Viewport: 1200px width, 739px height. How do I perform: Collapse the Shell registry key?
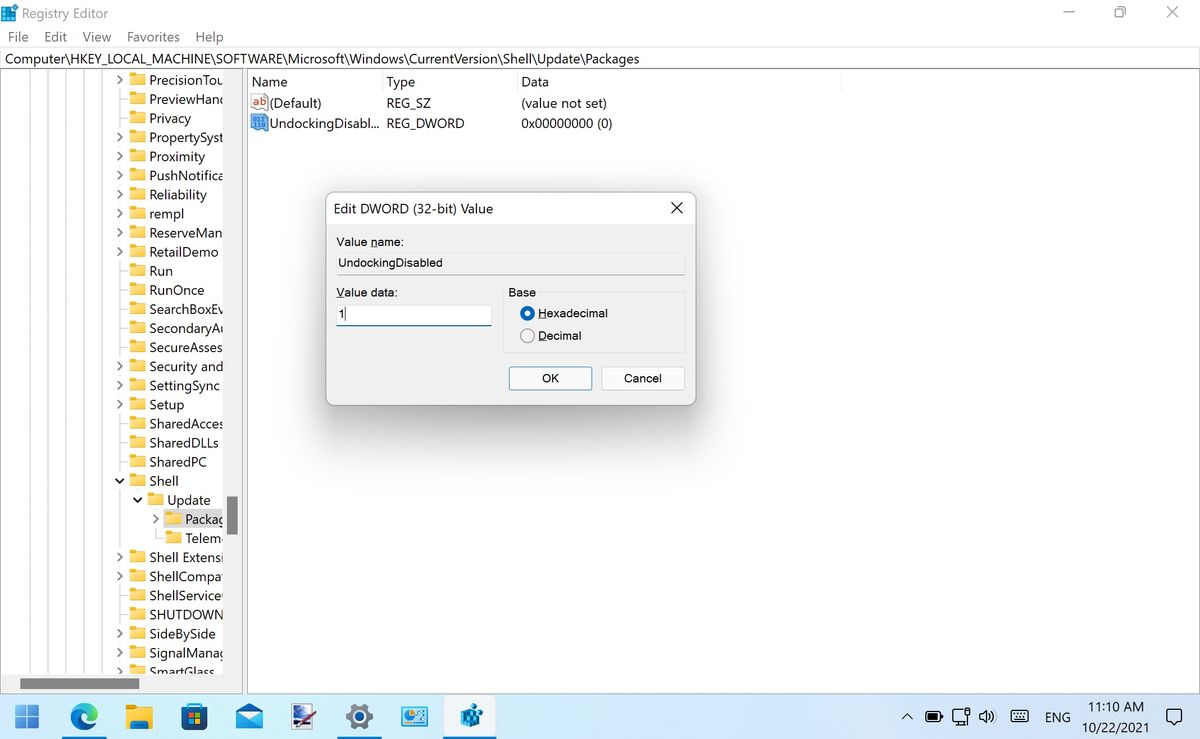(119, 480)
